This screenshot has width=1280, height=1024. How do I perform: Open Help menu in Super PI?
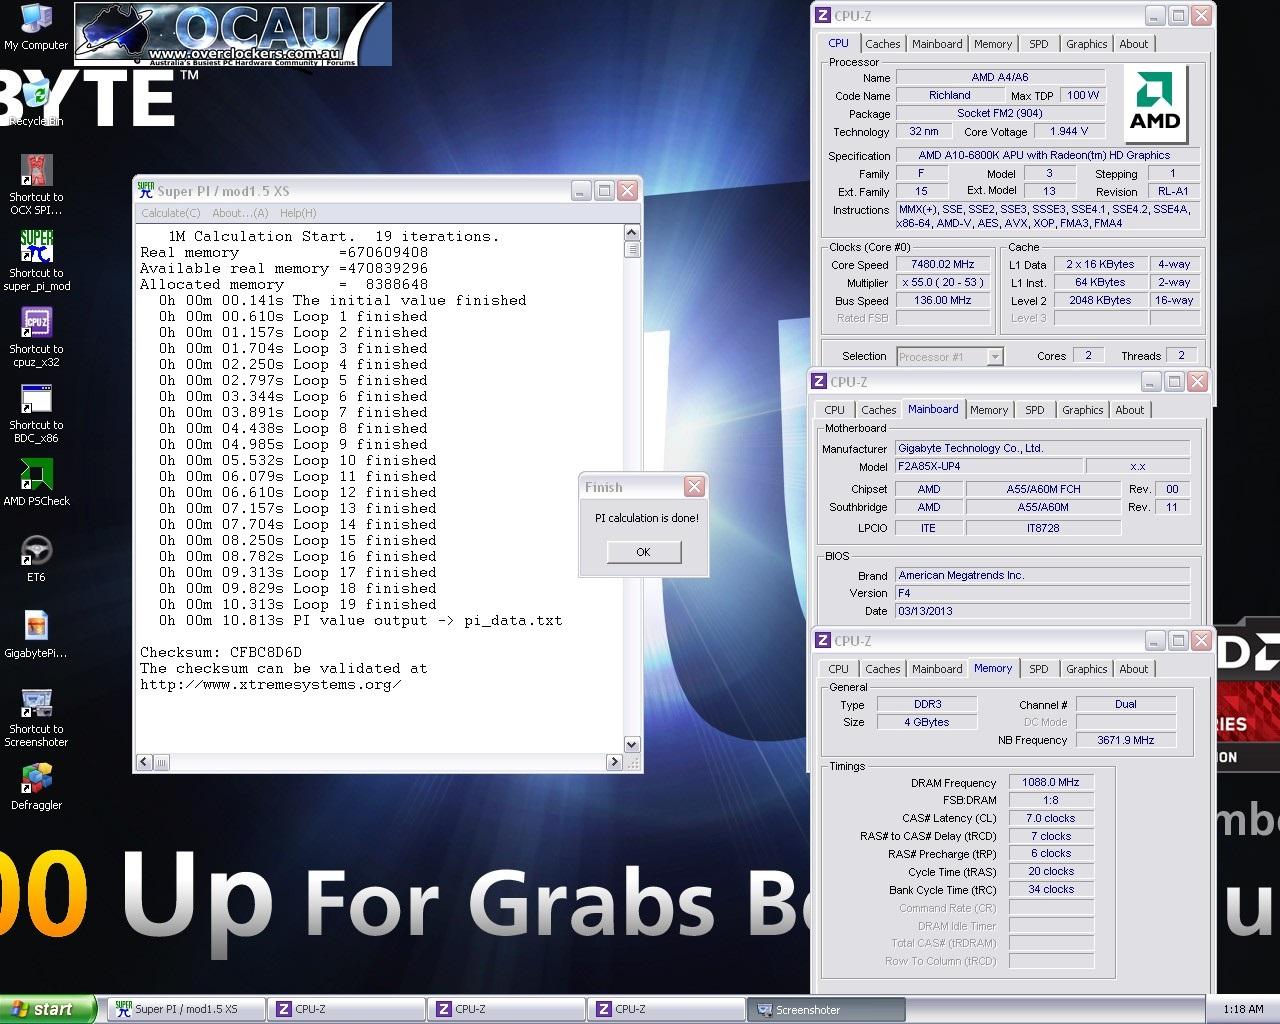[298, 213]
